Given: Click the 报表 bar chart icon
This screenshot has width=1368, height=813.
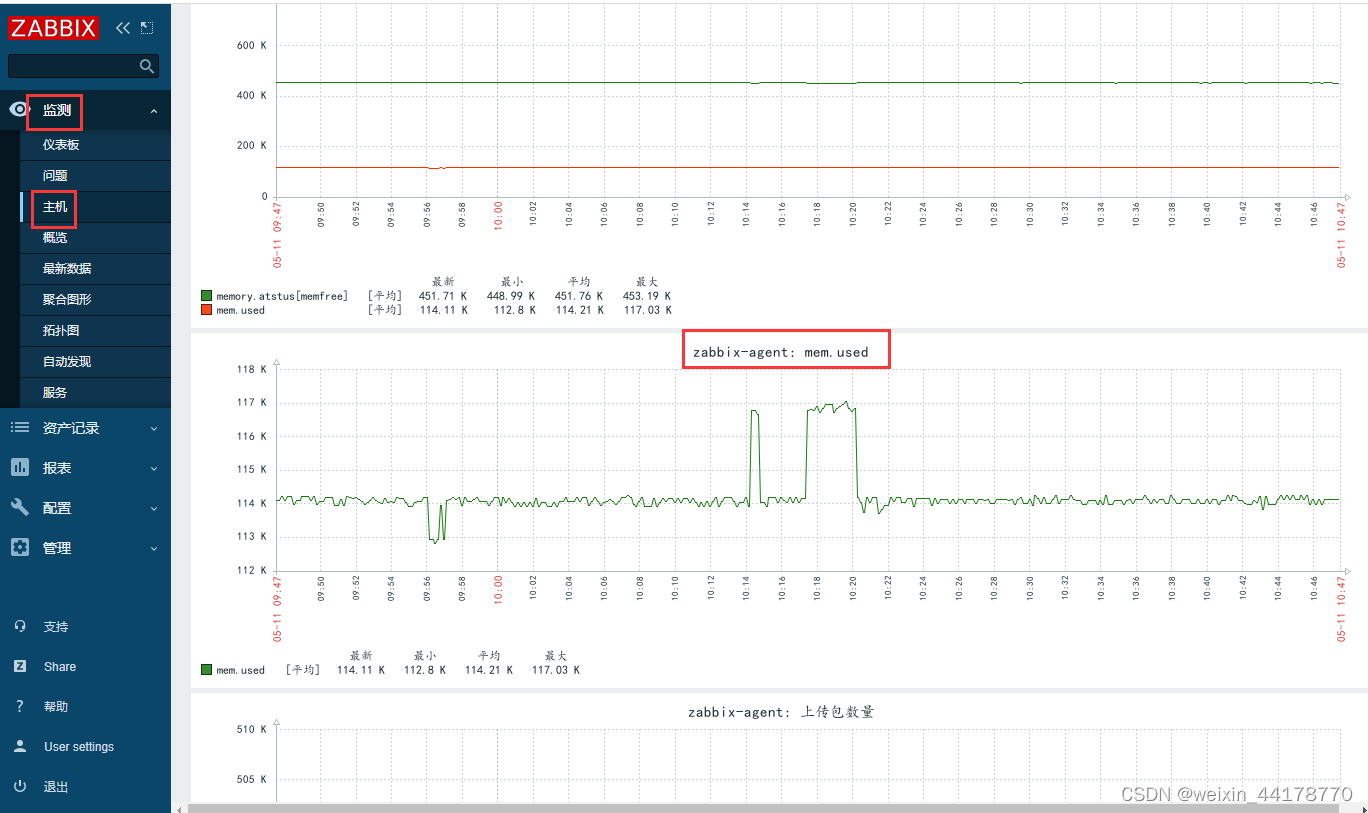Looking at the screenshot, I should tap(19, 467).
